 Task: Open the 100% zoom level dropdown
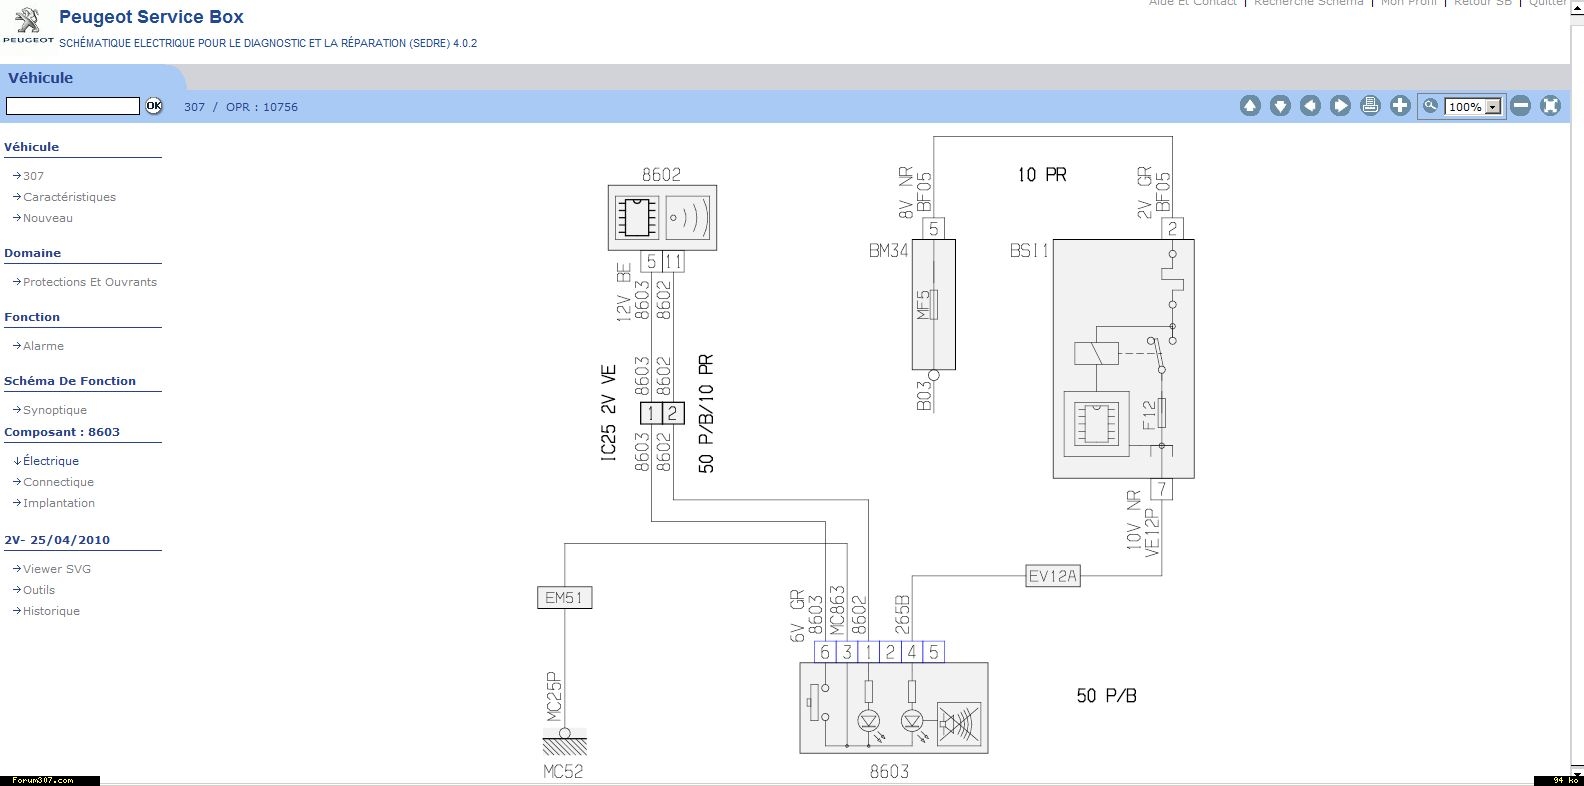pyautogui.click(x=1493, y=107)
